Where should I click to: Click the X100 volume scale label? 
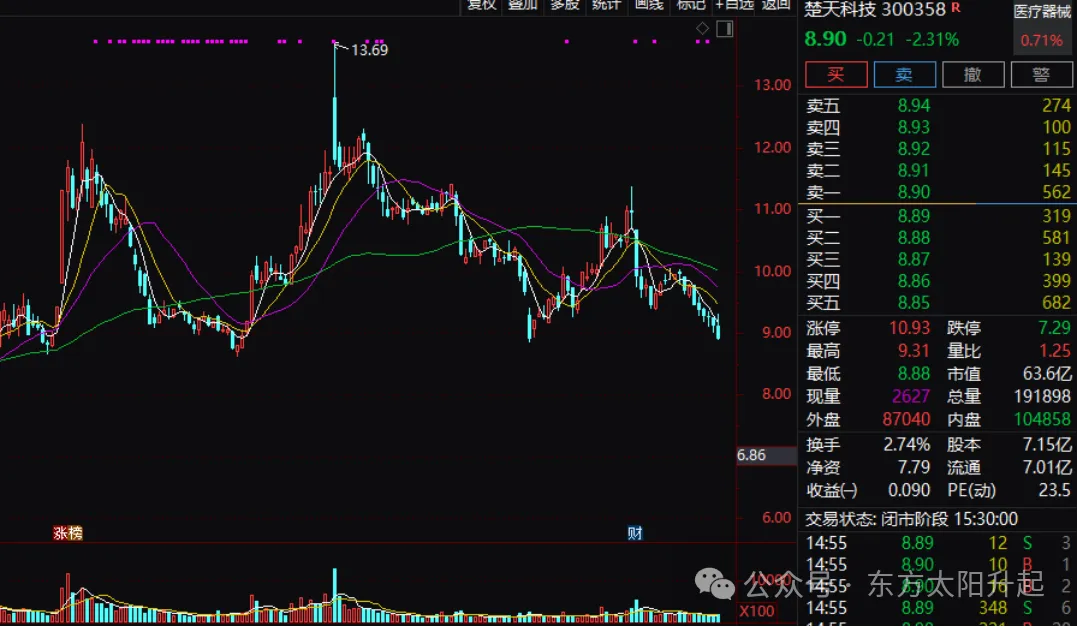click(x=757, y=610)
